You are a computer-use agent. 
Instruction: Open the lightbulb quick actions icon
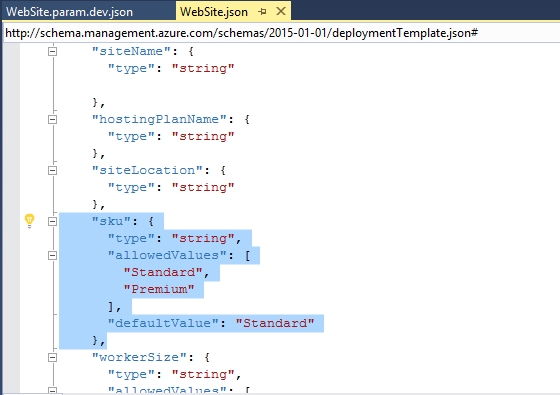pos(29,220)
